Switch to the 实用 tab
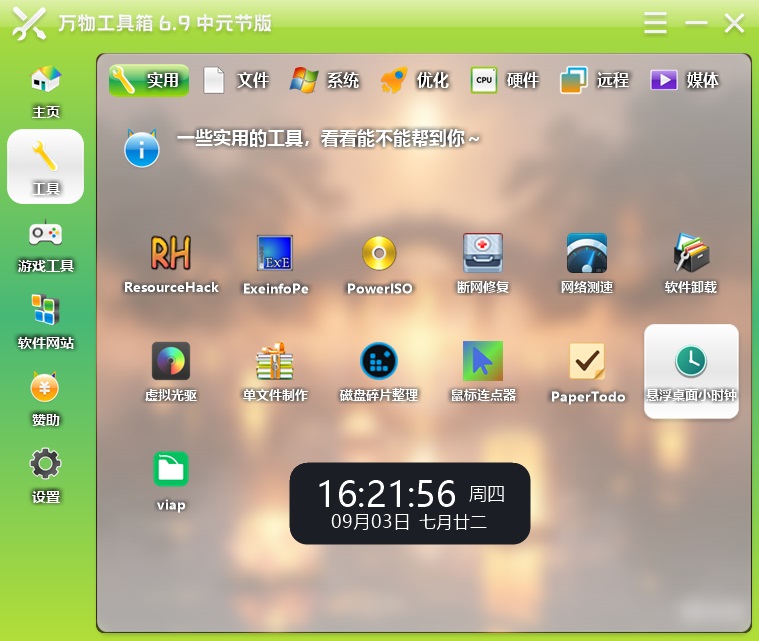The width and height of the screenshot is (759, 641). click(x=149, y=80)
